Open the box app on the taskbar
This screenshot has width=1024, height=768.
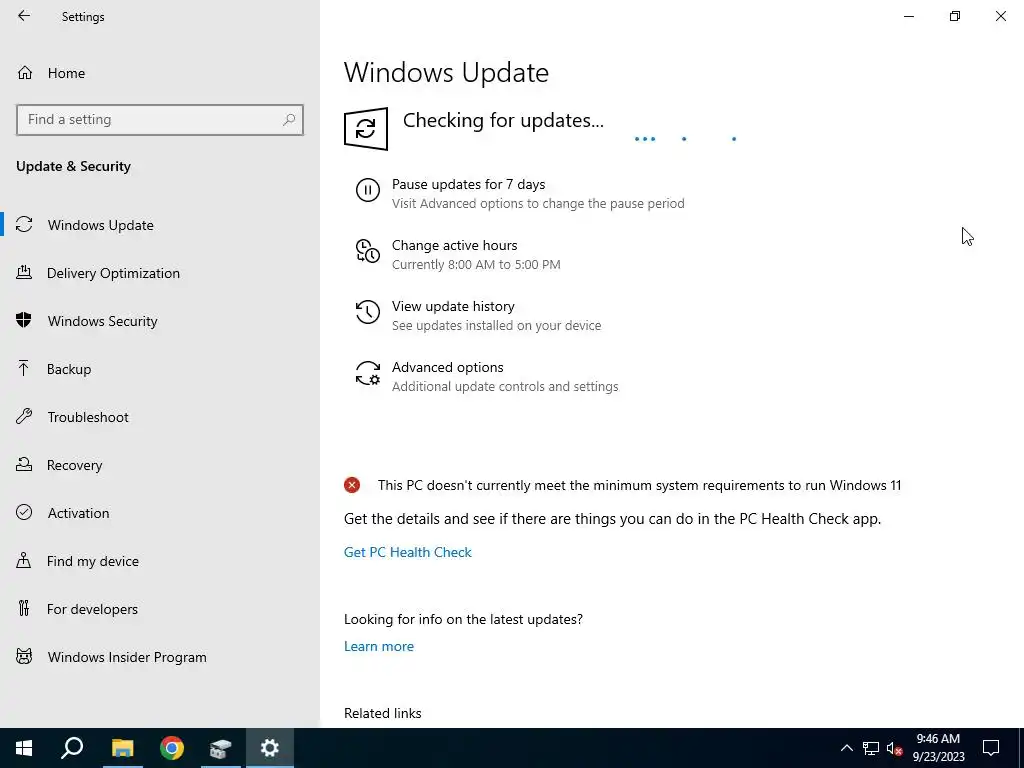pyautogui.click(x=221, y=748)
